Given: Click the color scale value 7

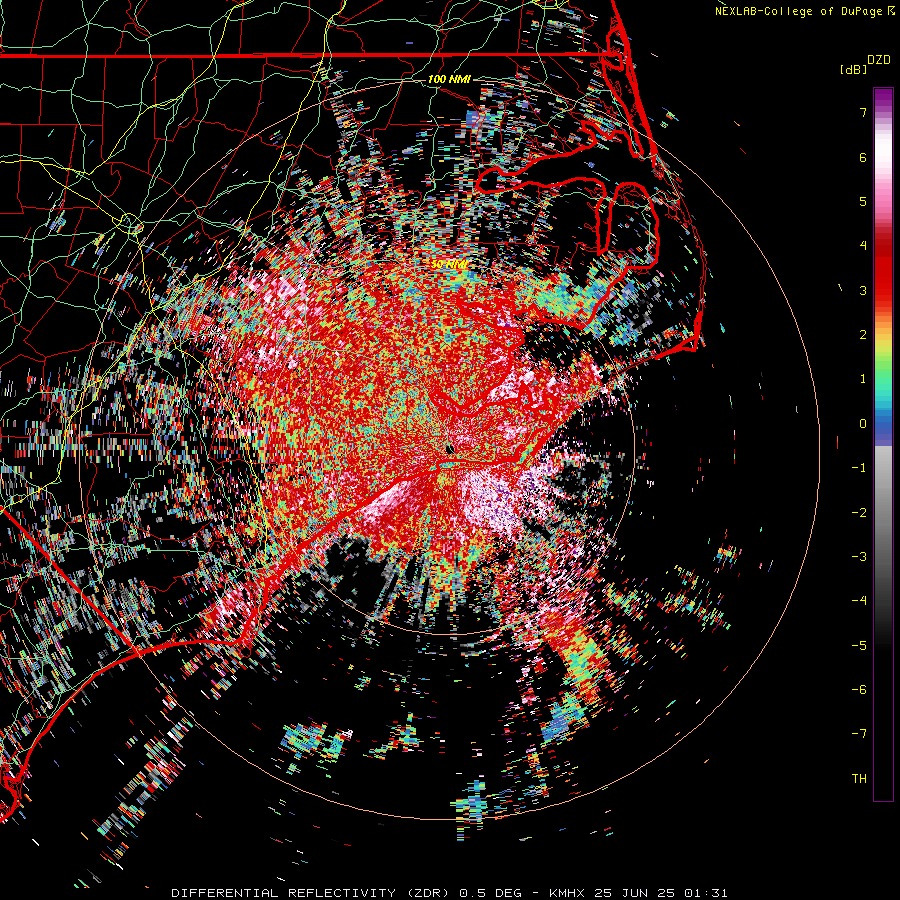Looking at the screenshot, I should click(863, 112).
